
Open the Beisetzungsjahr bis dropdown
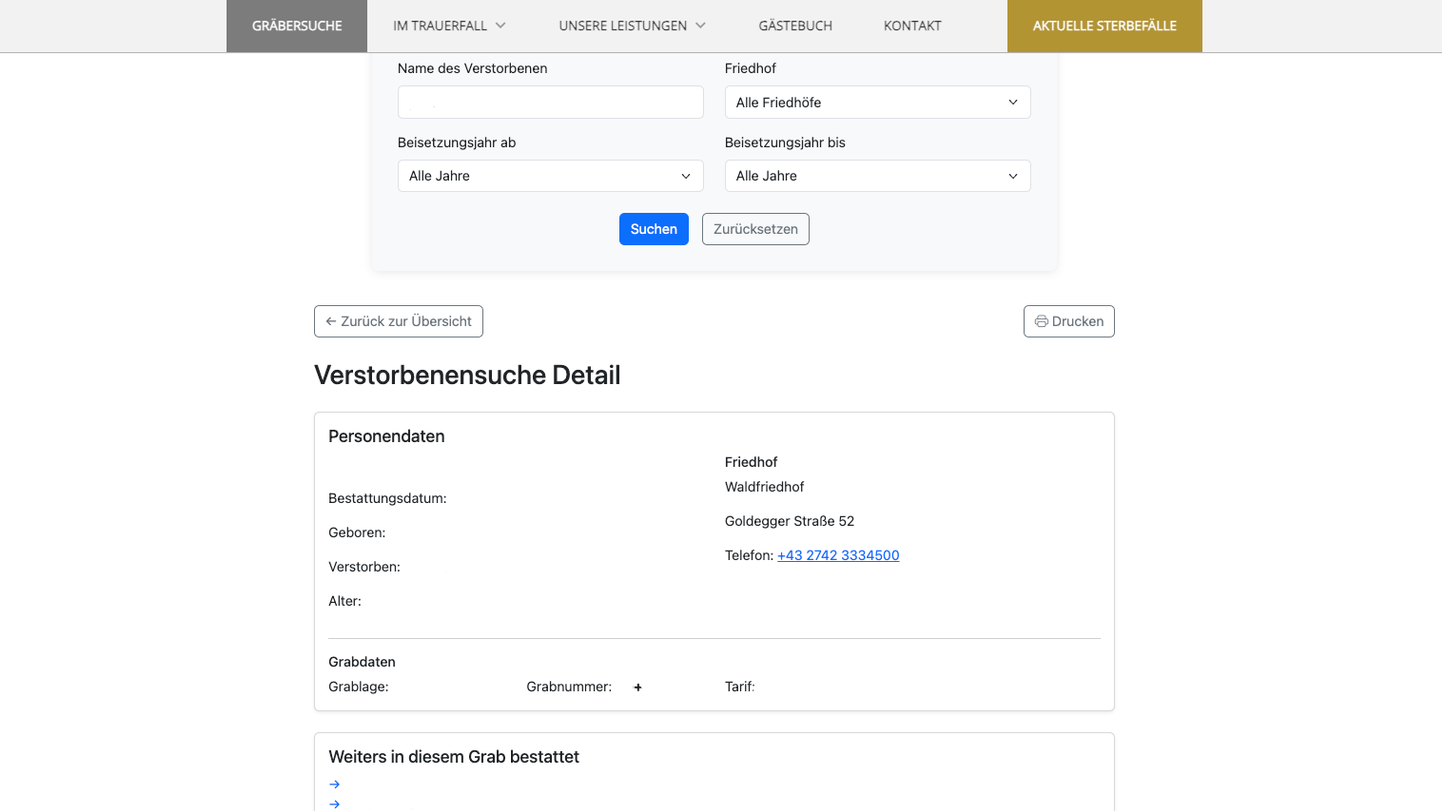coord(877,175)
